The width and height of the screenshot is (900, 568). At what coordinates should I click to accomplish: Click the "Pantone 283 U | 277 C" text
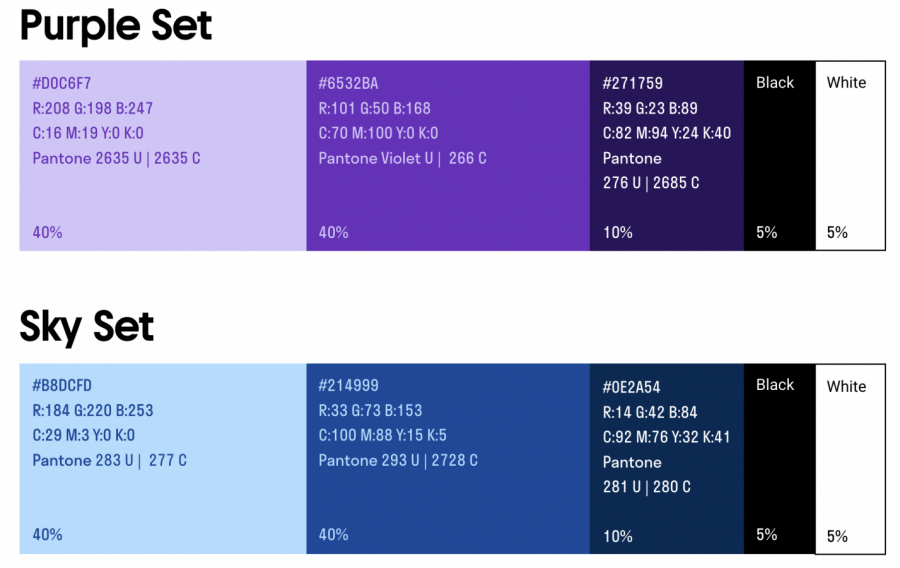pyautogui.click(x=109, y=460)
